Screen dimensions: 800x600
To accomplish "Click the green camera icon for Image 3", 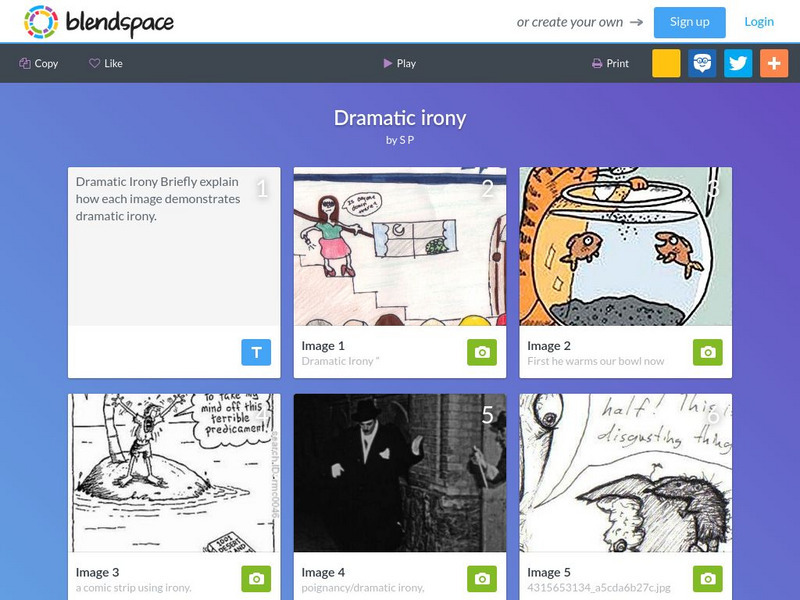I will click(x=256, y=579).
